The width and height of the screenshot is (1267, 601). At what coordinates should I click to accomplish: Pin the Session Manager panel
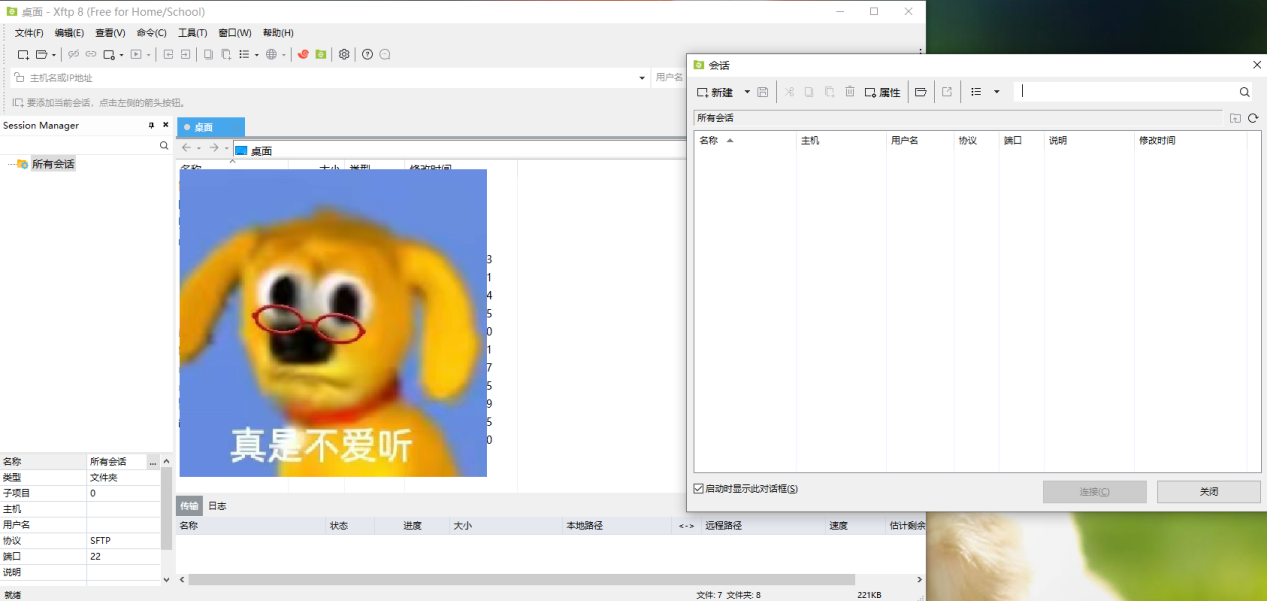pyautogui.click(x=152, y=126)
